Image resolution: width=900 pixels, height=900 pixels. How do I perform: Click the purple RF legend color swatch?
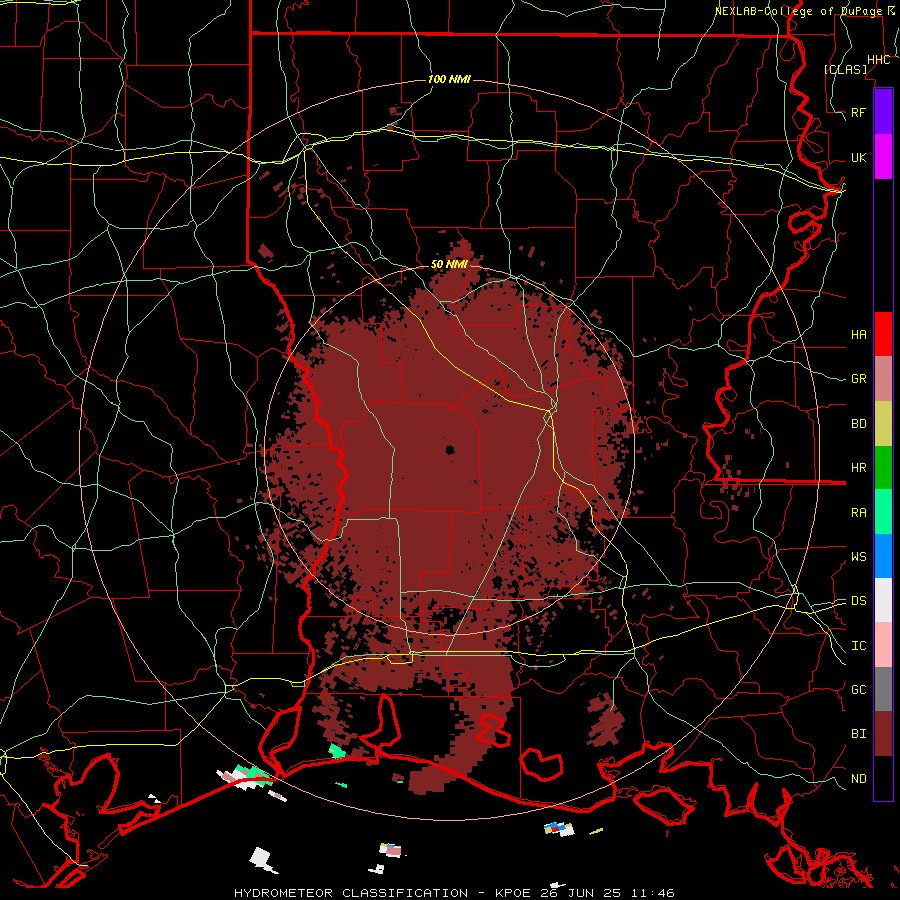(883, 112)
